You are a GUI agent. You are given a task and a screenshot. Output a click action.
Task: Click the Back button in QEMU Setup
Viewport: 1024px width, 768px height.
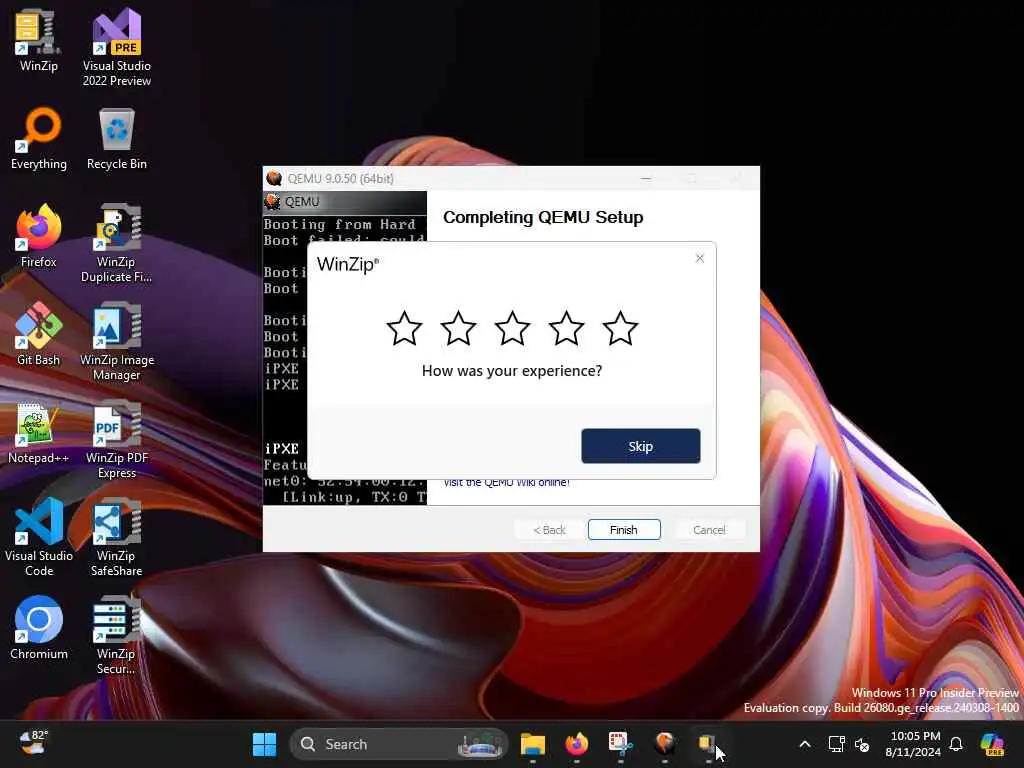(550, 530)
